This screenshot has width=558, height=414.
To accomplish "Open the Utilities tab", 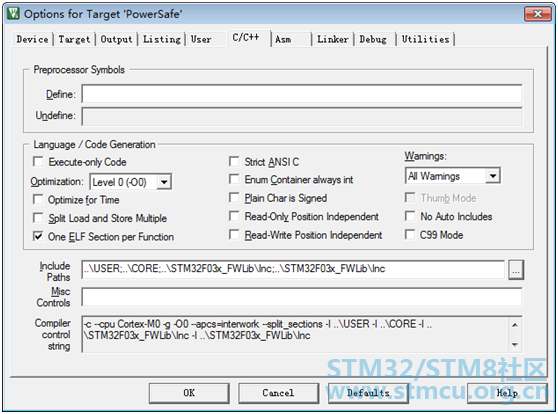I will [426, 39].
